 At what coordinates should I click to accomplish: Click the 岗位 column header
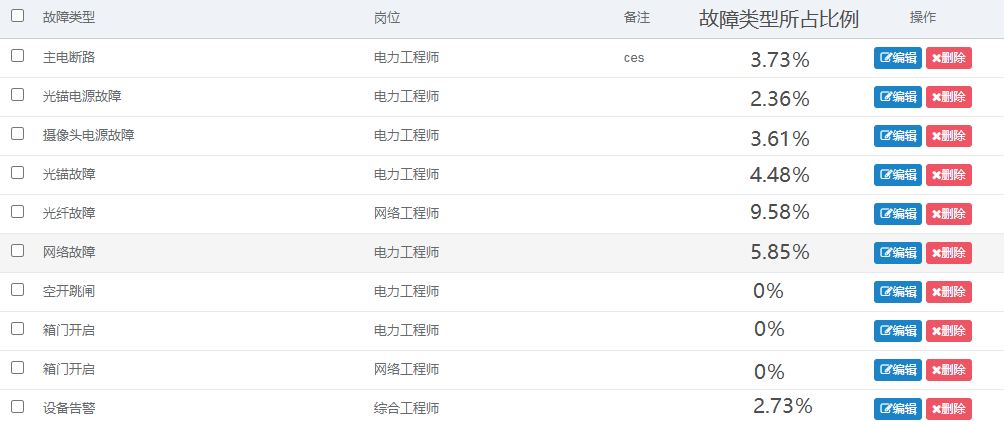click(x=386, y=18)
